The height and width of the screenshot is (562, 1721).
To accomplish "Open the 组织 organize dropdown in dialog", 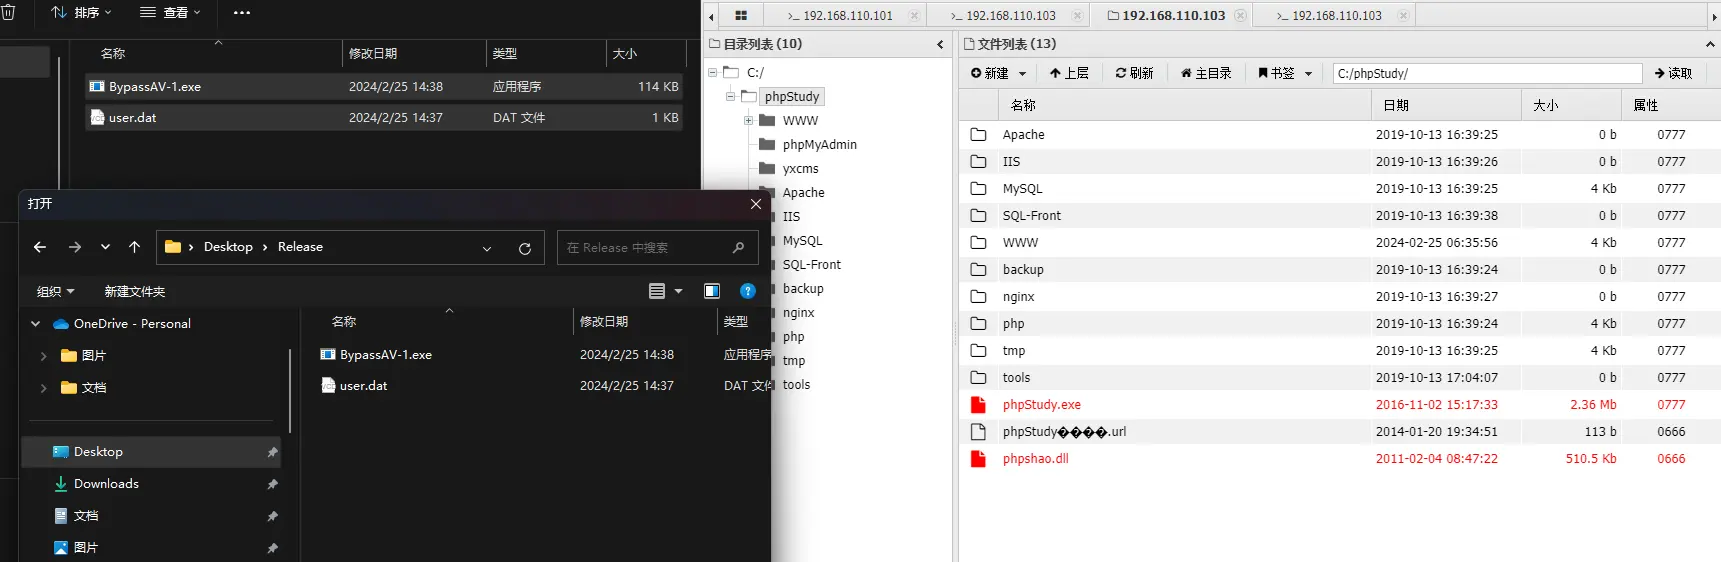I will [x=55, y=291].
